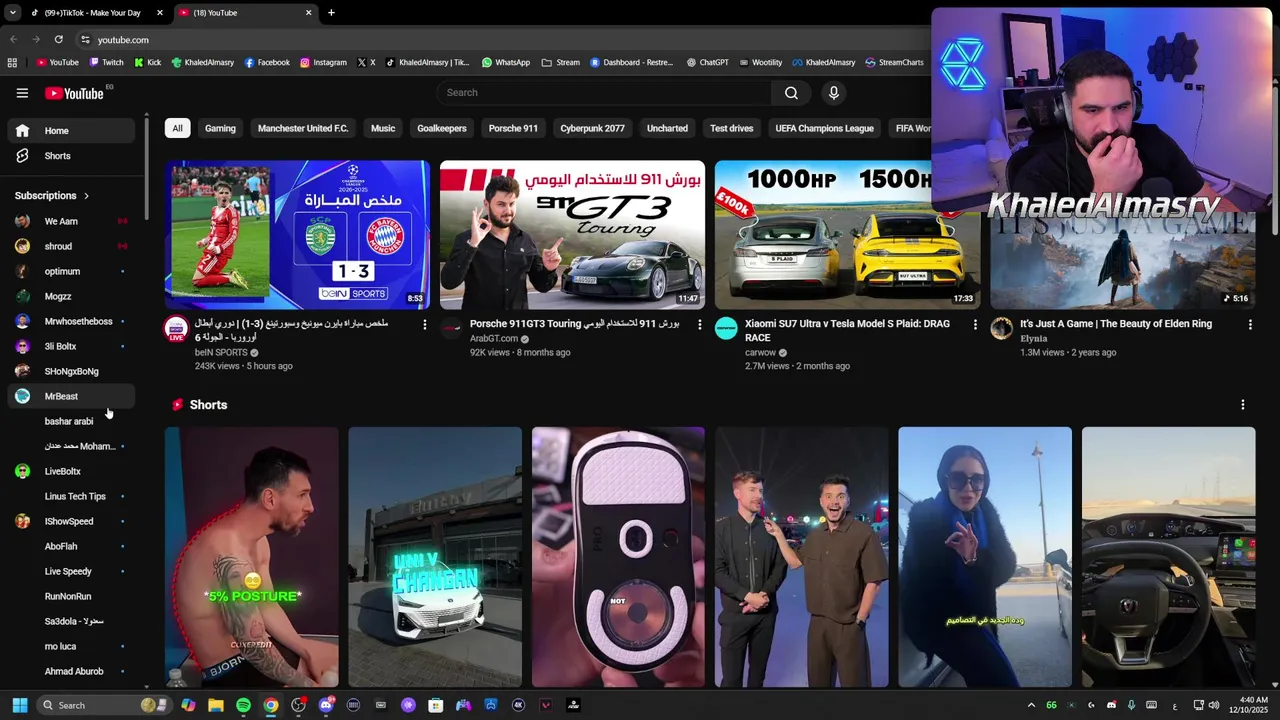Play the 1000HP vs 1500HP drag race thumbnail
Image resolution: width=1280 pixels, height=720 pixels.
pyautogui.click(x=847, y=235)
